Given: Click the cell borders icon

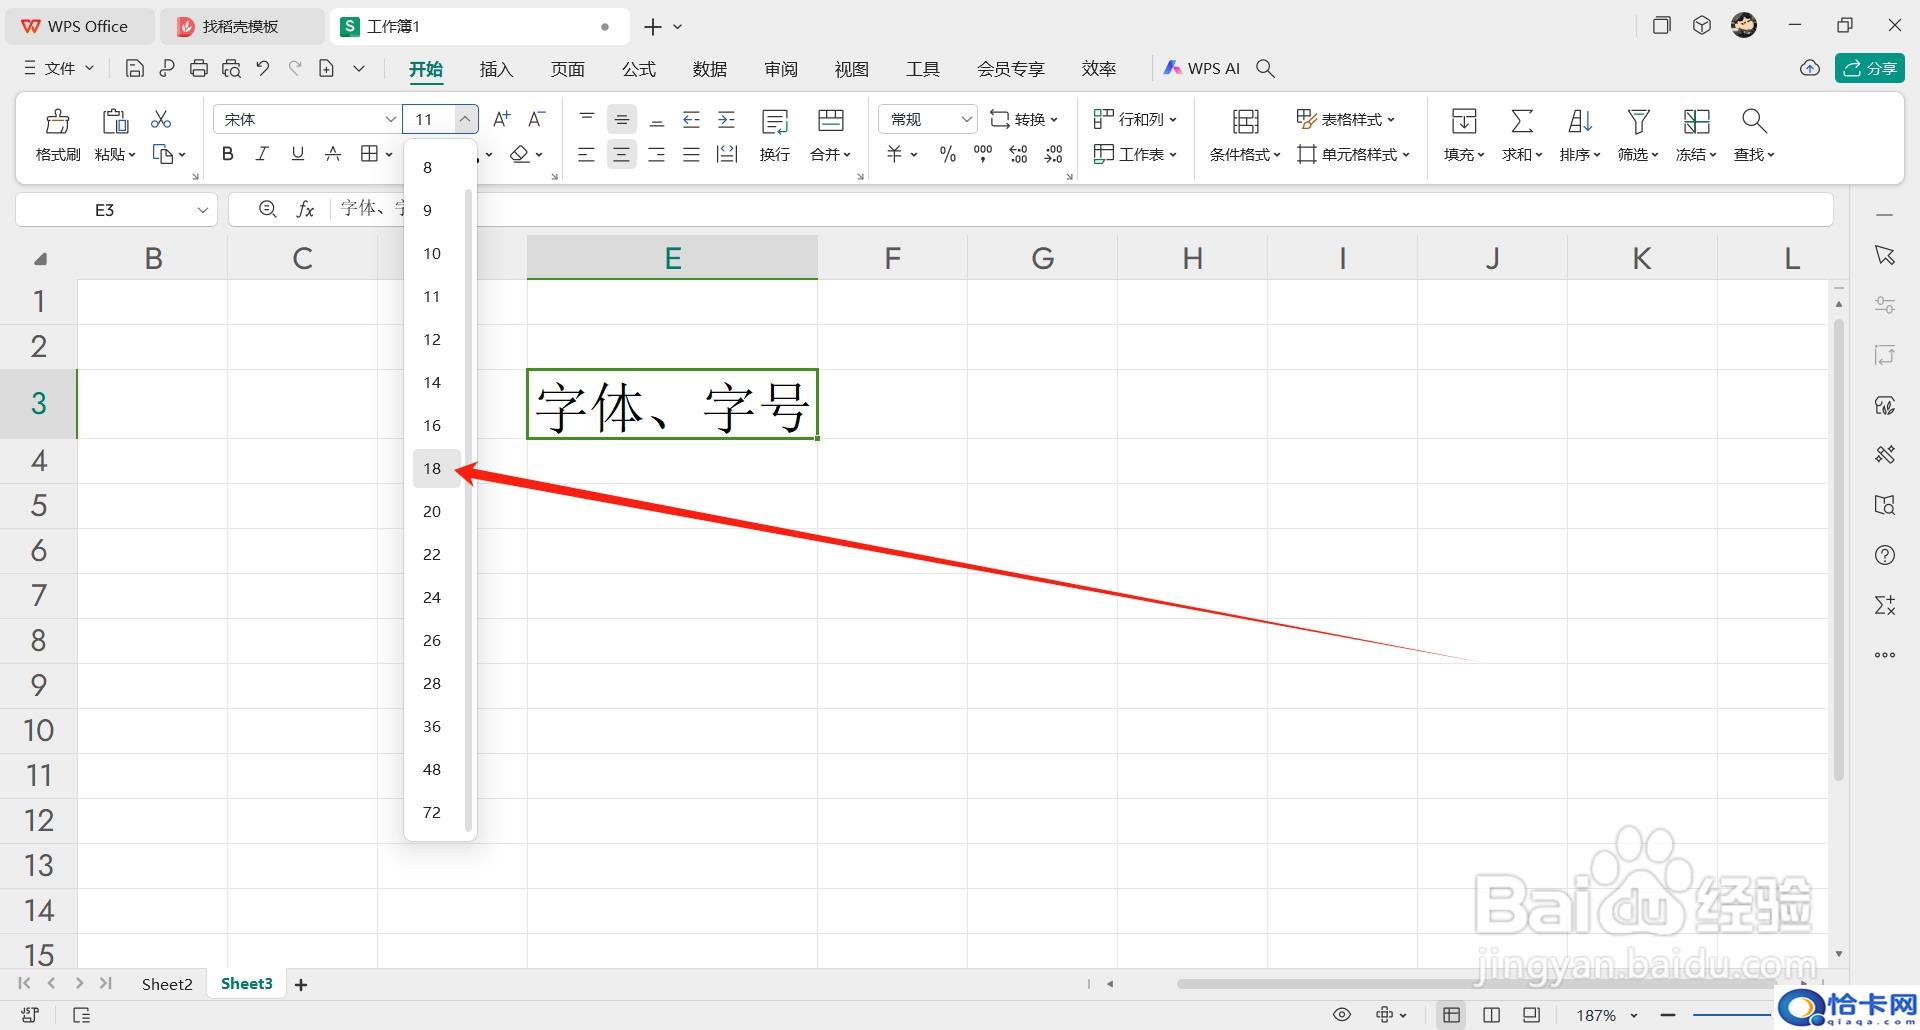Looking at the screenshot, I should (x=370, y=154).
